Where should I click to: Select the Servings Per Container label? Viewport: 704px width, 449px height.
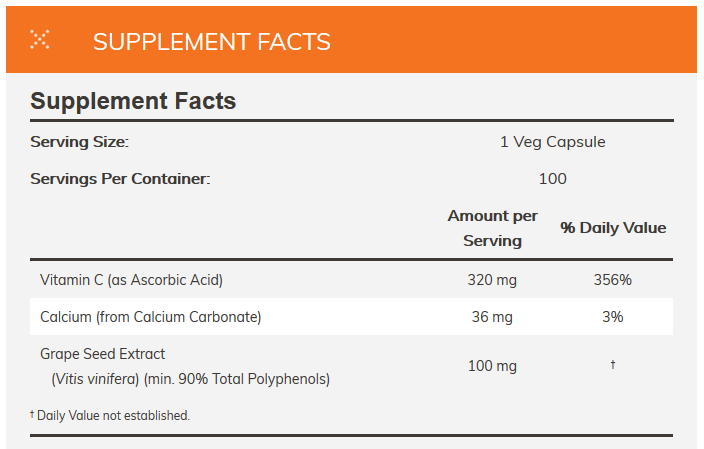pyautogui.click(x=121, y=179)
